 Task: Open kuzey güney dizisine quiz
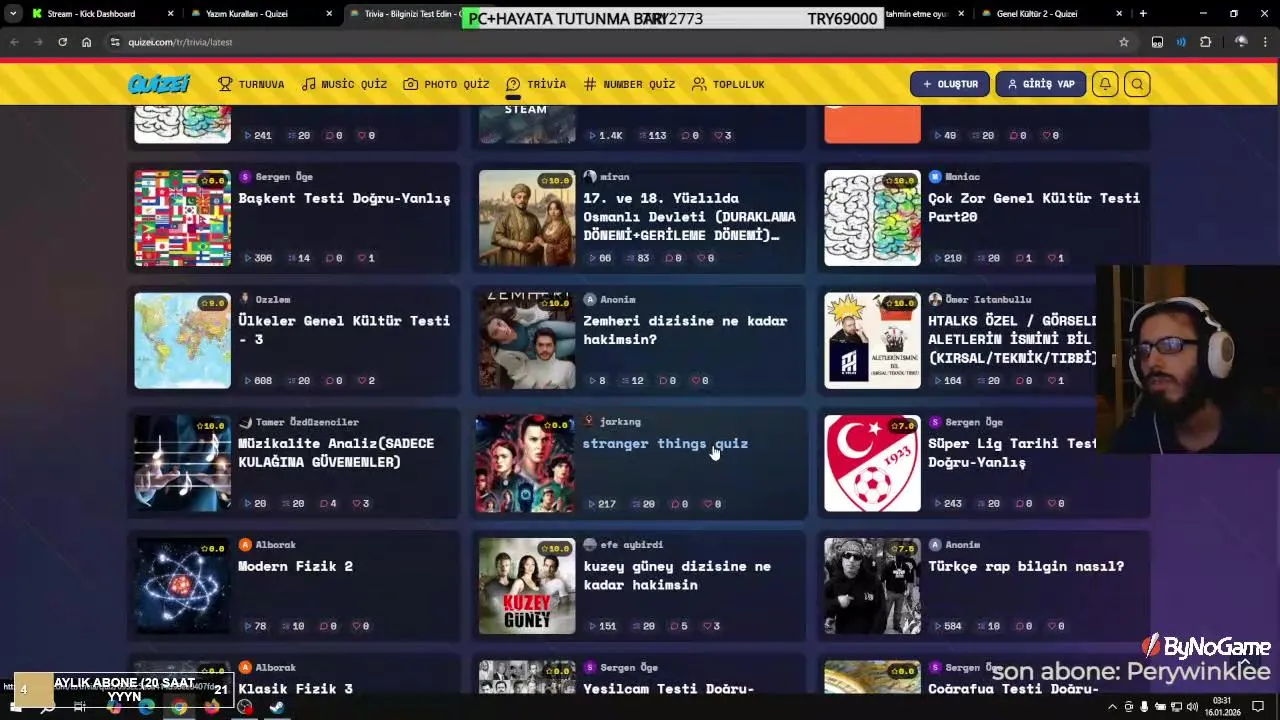[677, 575]
